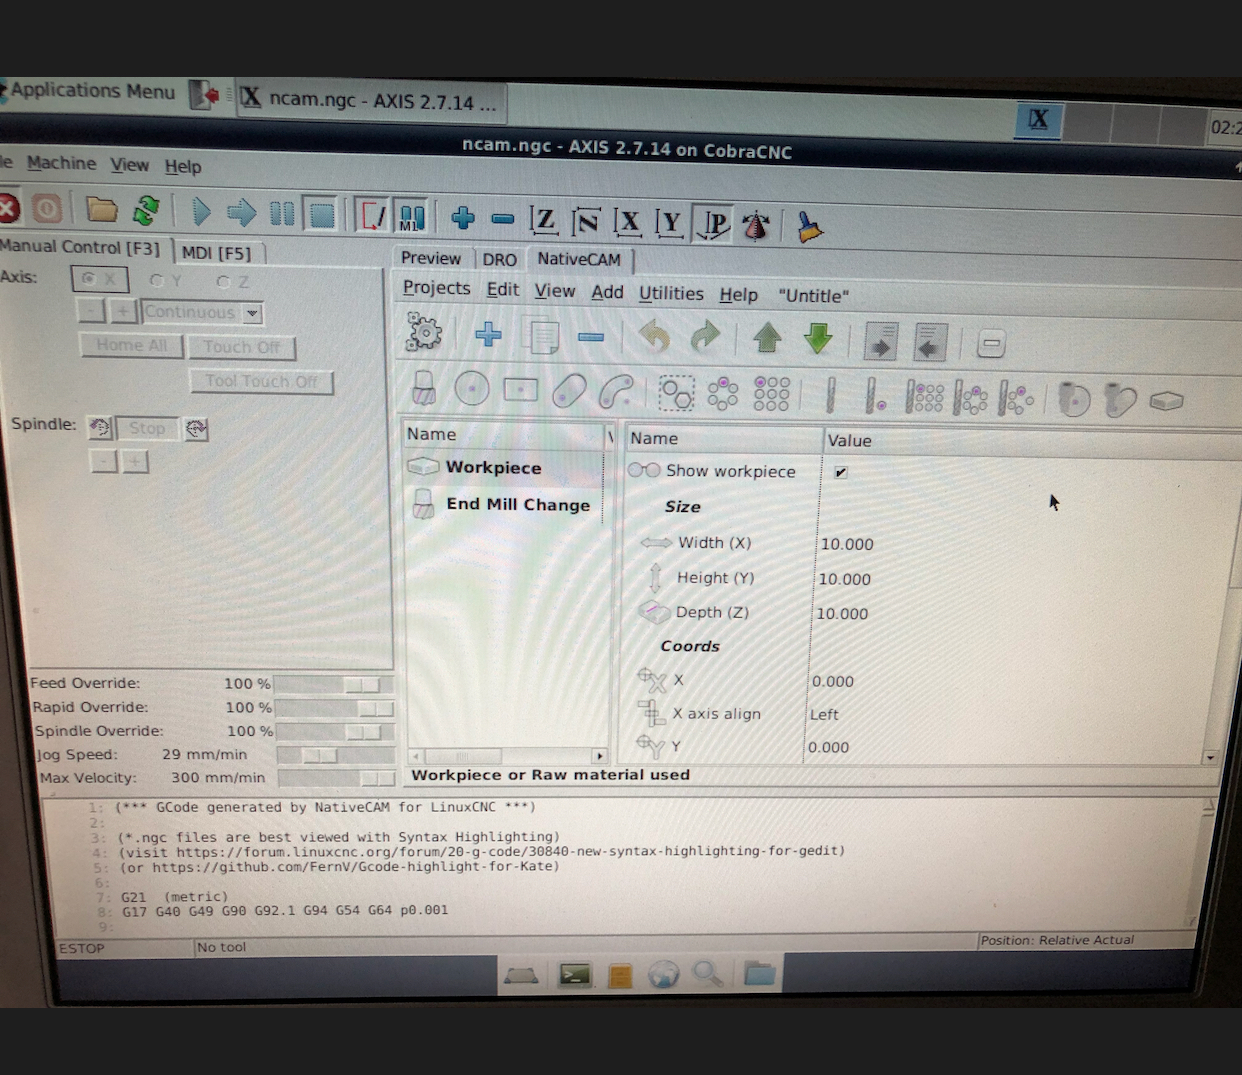Add straight slot feature
Viewport: 1242px width, 1075px height.
tap(569, 390)
